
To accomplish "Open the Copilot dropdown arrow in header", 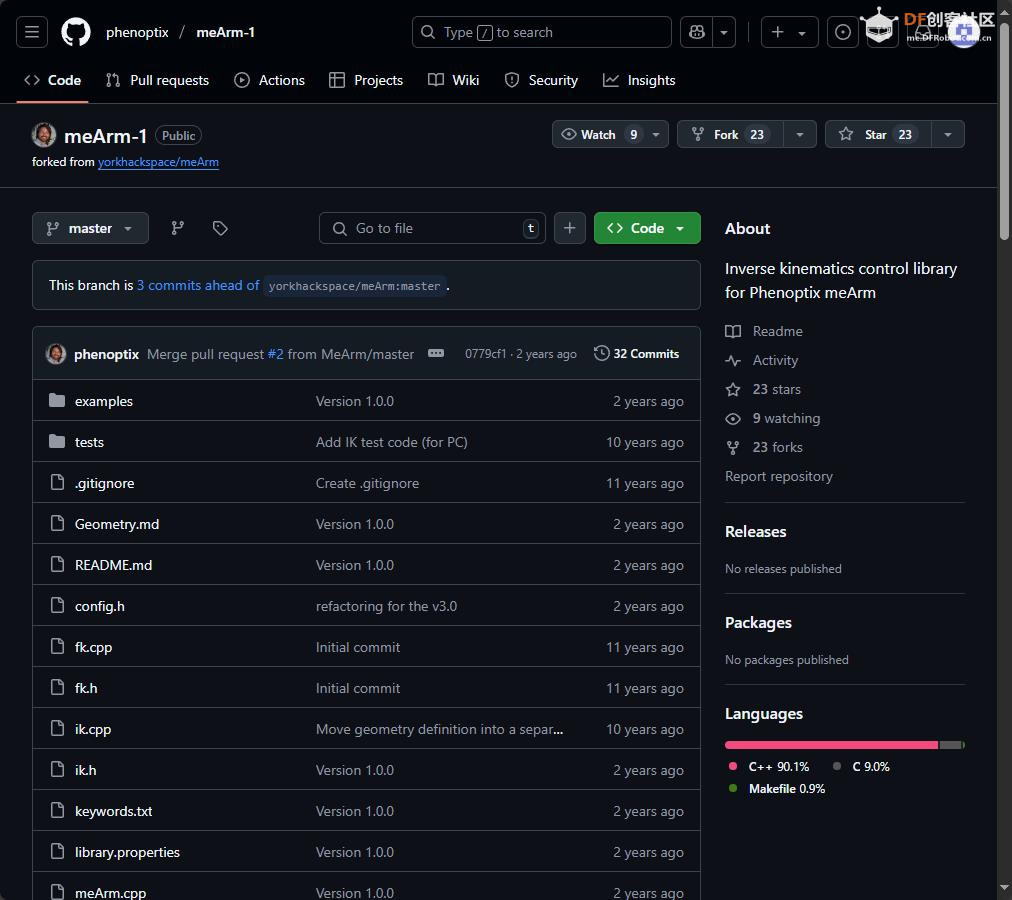I will click(724, 32).
